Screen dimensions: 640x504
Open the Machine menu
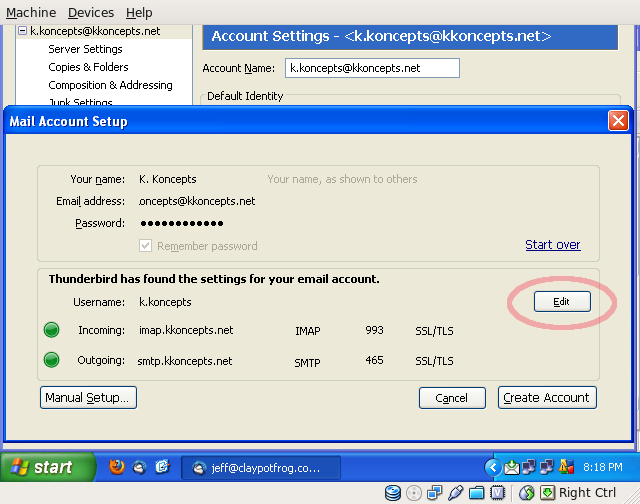pyautogui.click(x=31, y=13)
